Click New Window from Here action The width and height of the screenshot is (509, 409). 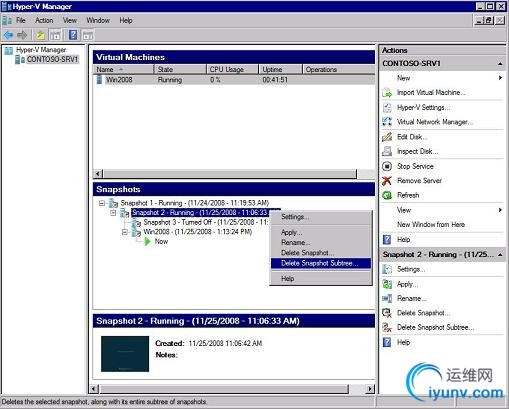(x=431, y=225)
